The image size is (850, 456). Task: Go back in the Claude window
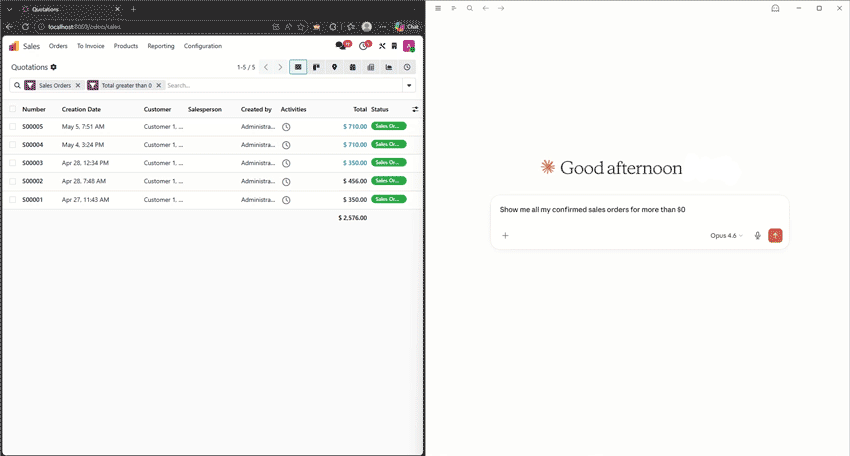[486, 8]
